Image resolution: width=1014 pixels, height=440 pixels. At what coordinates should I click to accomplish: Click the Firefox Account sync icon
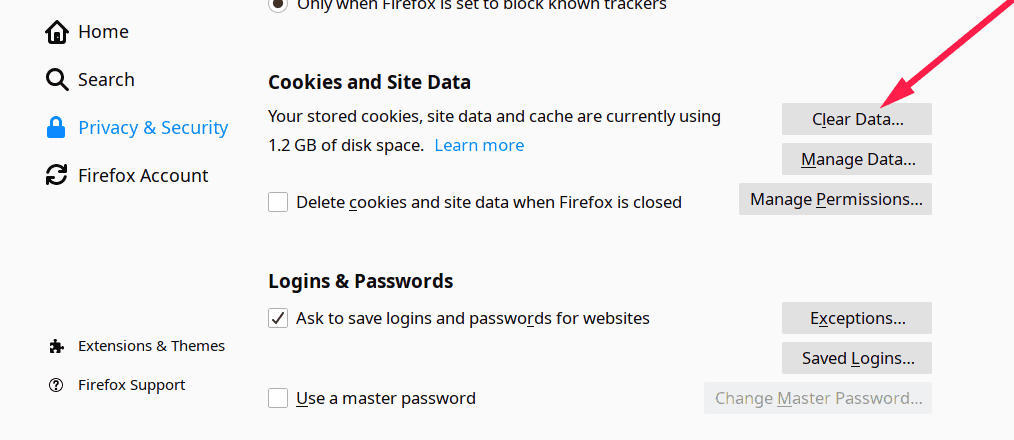[57, 176]
